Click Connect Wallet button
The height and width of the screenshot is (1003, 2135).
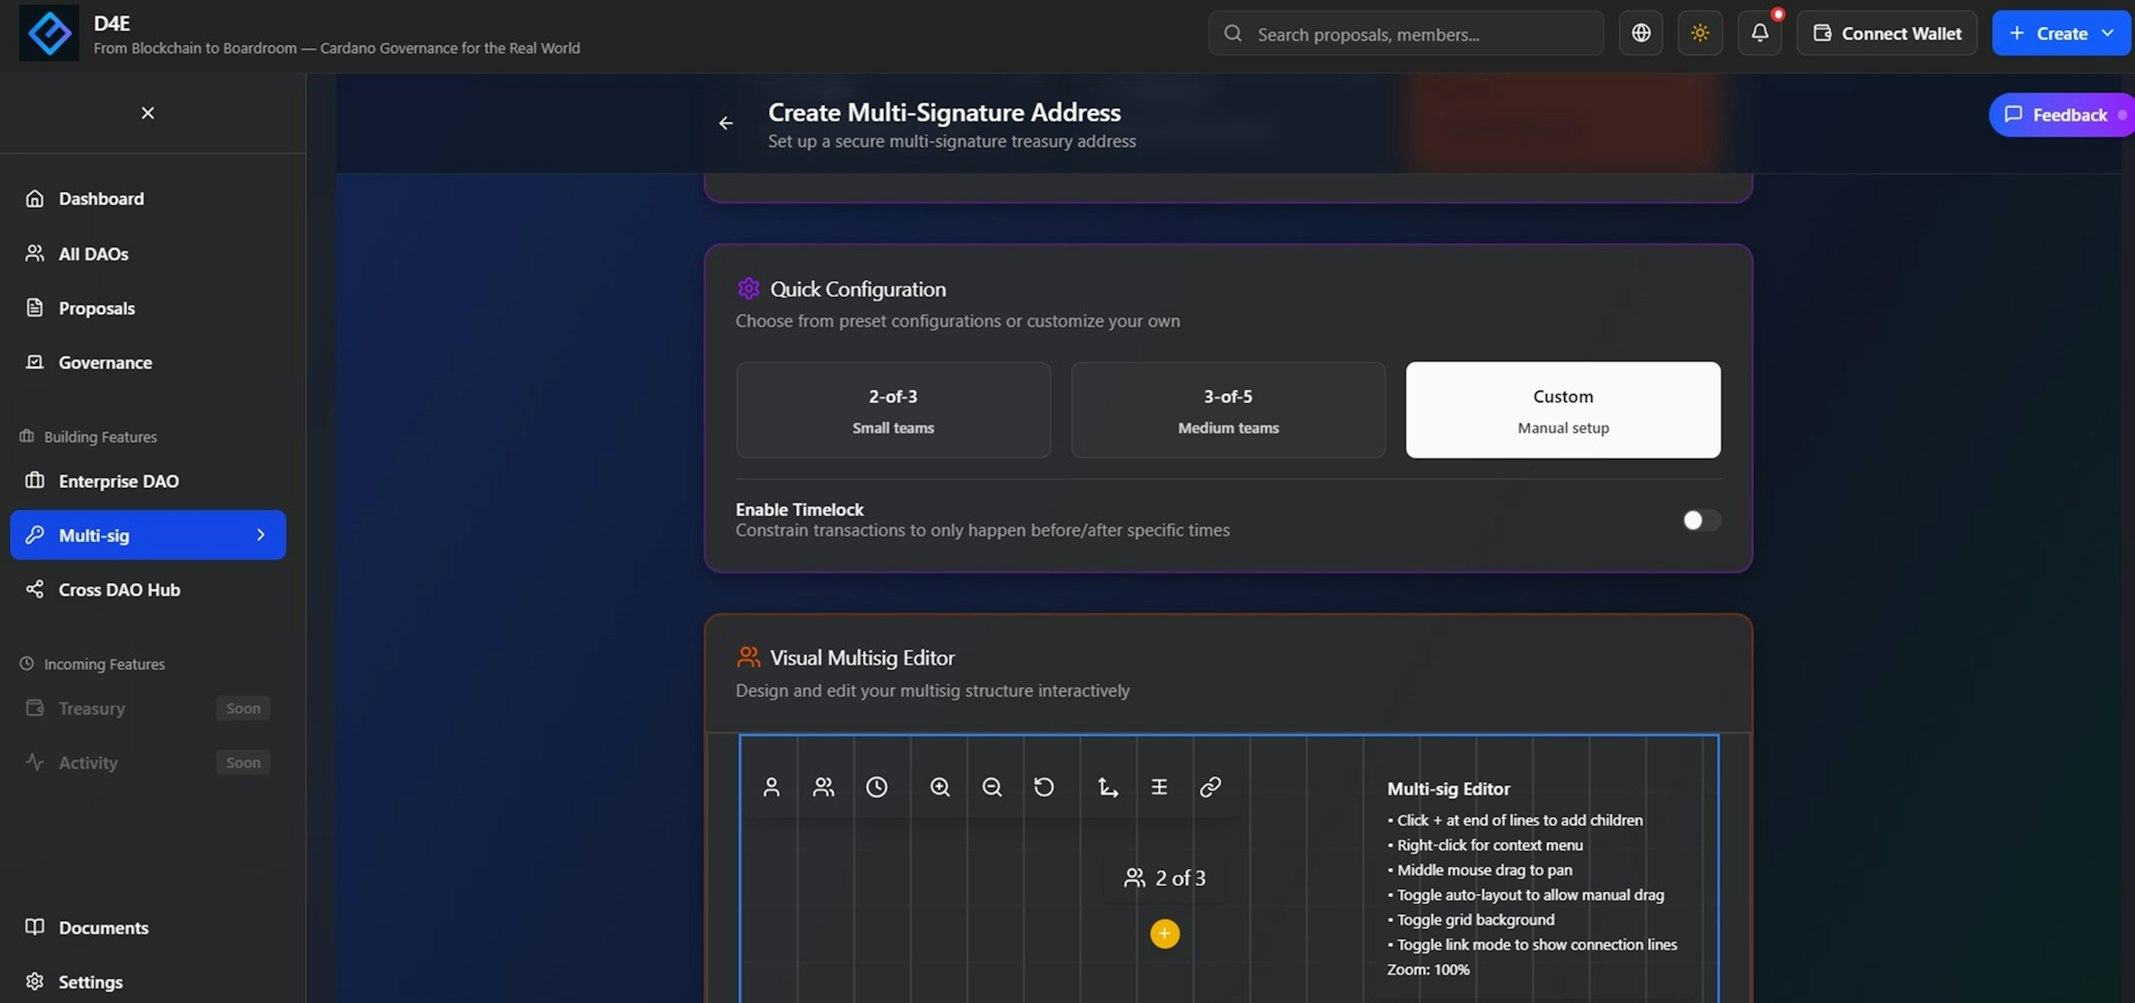click(1886, 33)
